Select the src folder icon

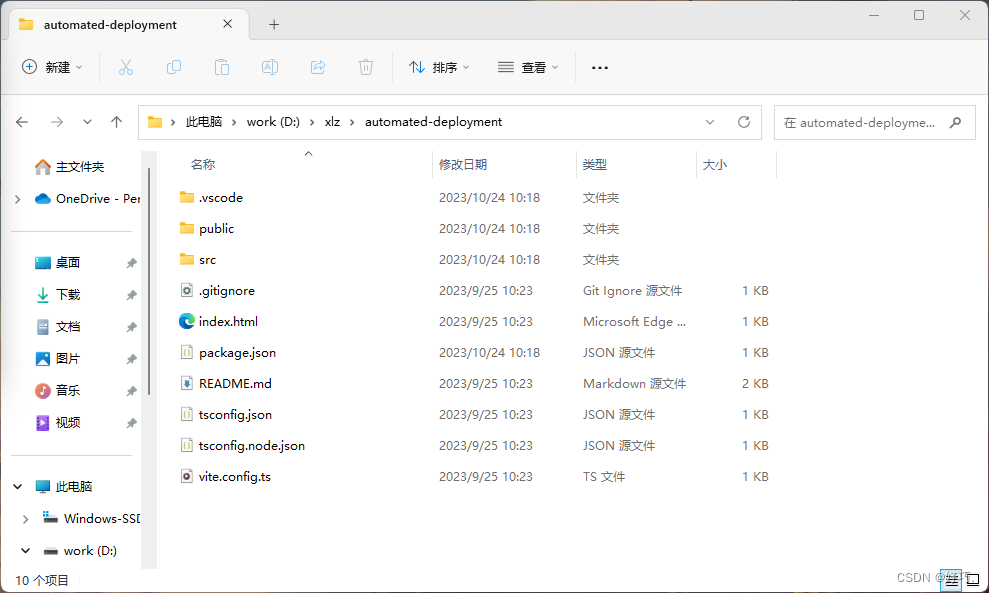187,259
